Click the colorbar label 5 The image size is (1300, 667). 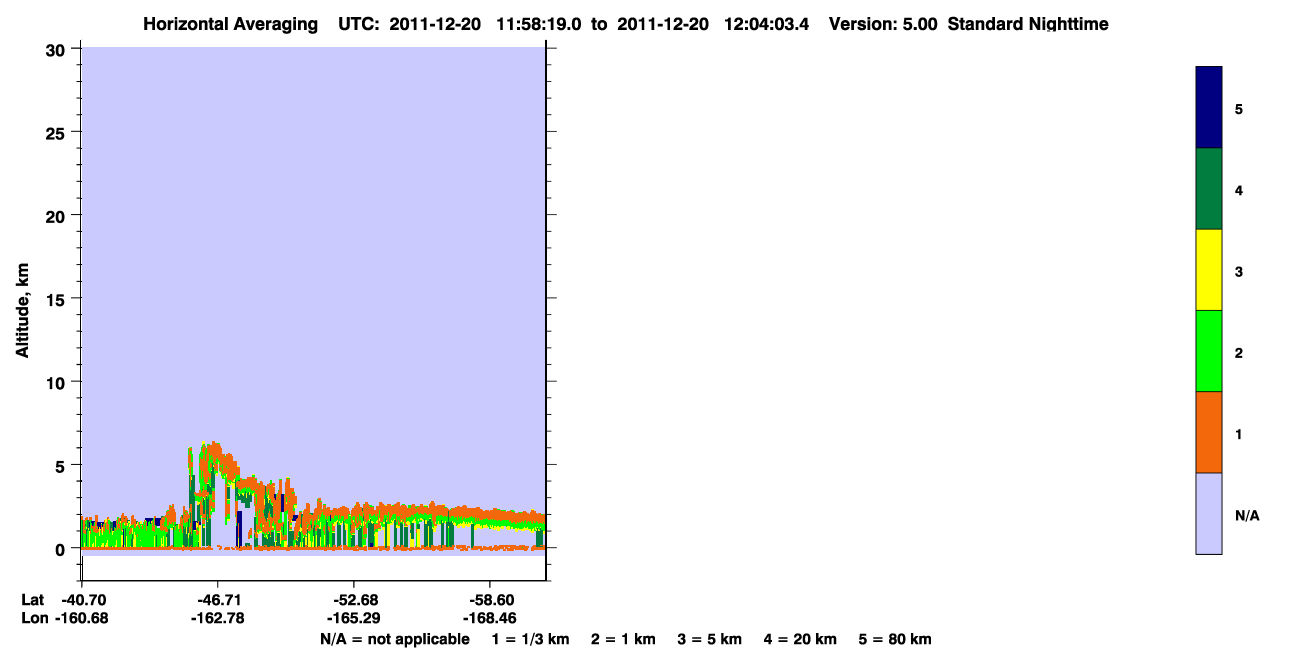(x=1239, y=109)
